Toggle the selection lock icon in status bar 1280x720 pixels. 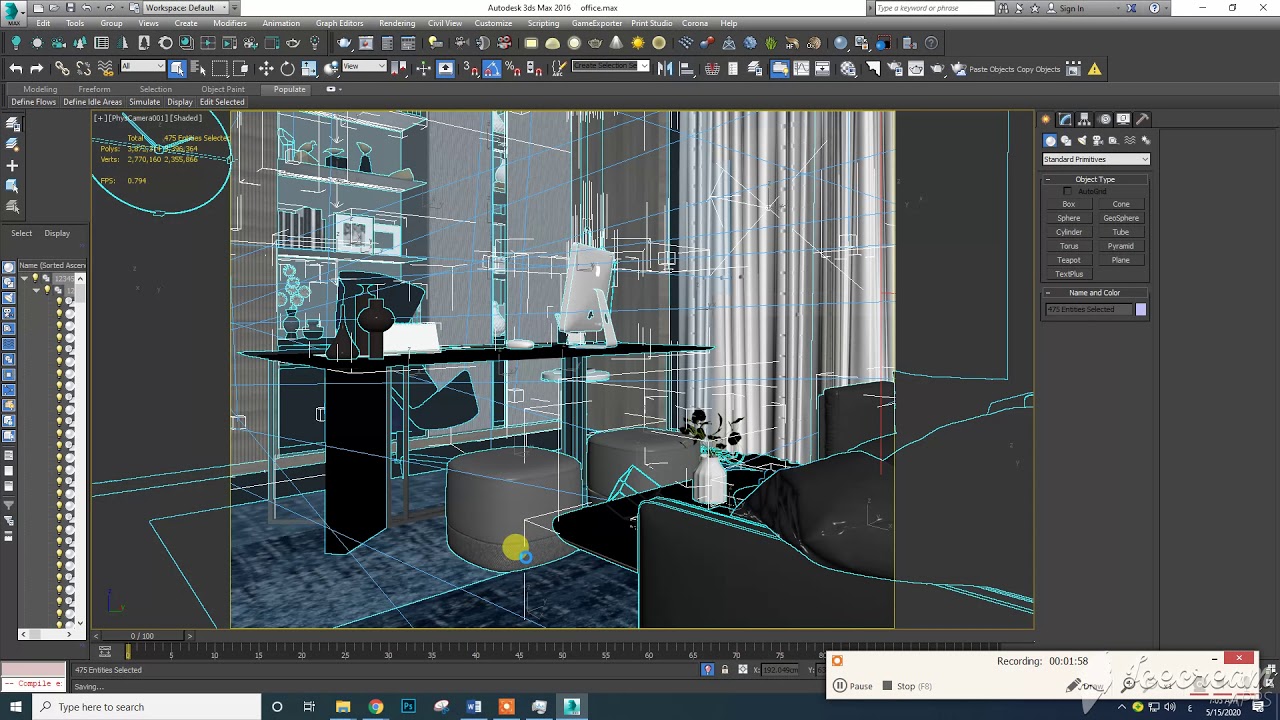pyautogui.click(x=725, y=670)
